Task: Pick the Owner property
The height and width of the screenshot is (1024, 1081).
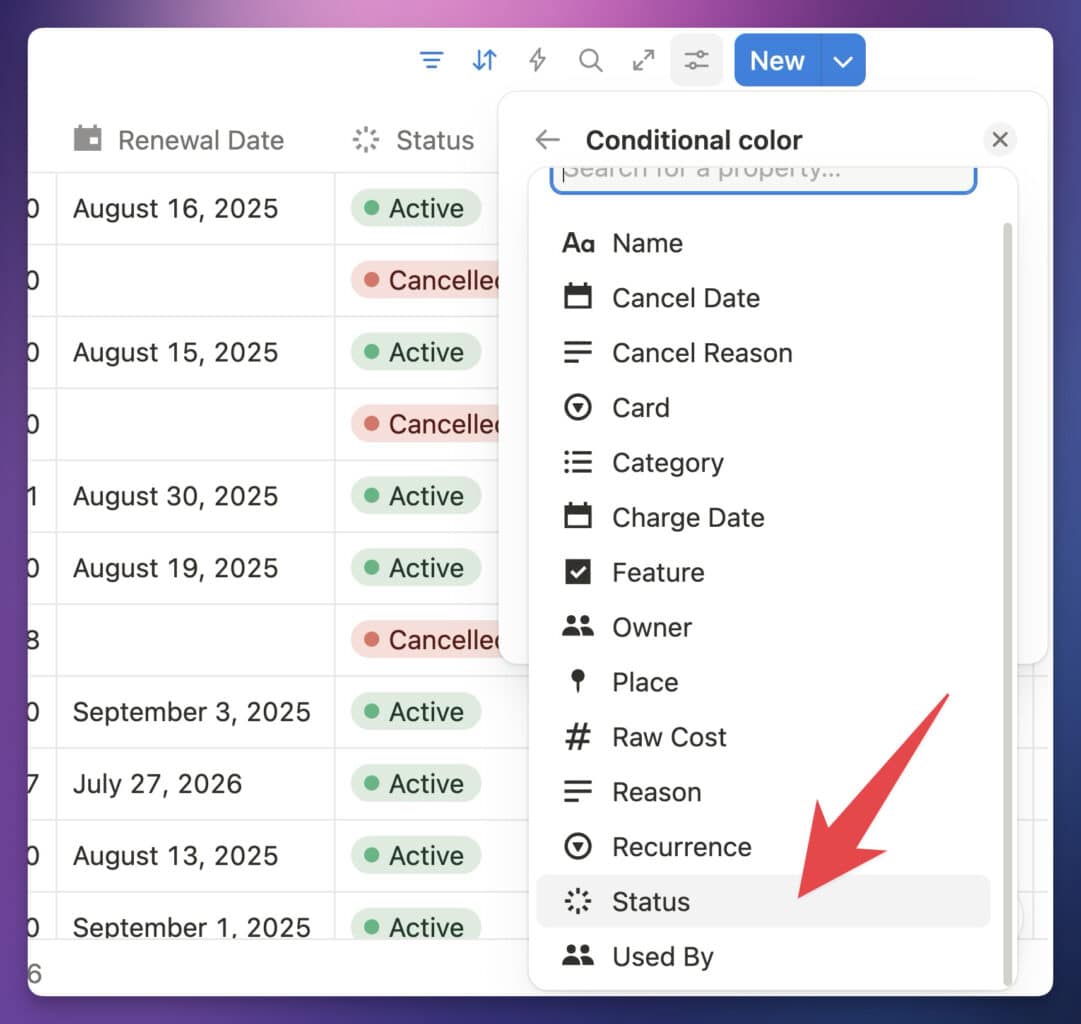Action: (763, 627)
